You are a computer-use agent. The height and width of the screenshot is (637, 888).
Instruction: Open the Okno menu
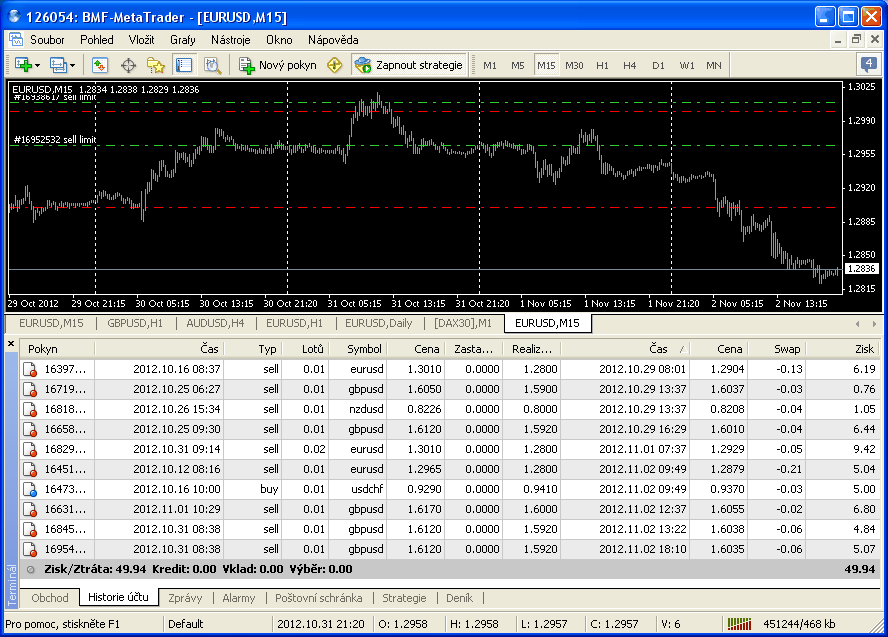coord(279,40)
